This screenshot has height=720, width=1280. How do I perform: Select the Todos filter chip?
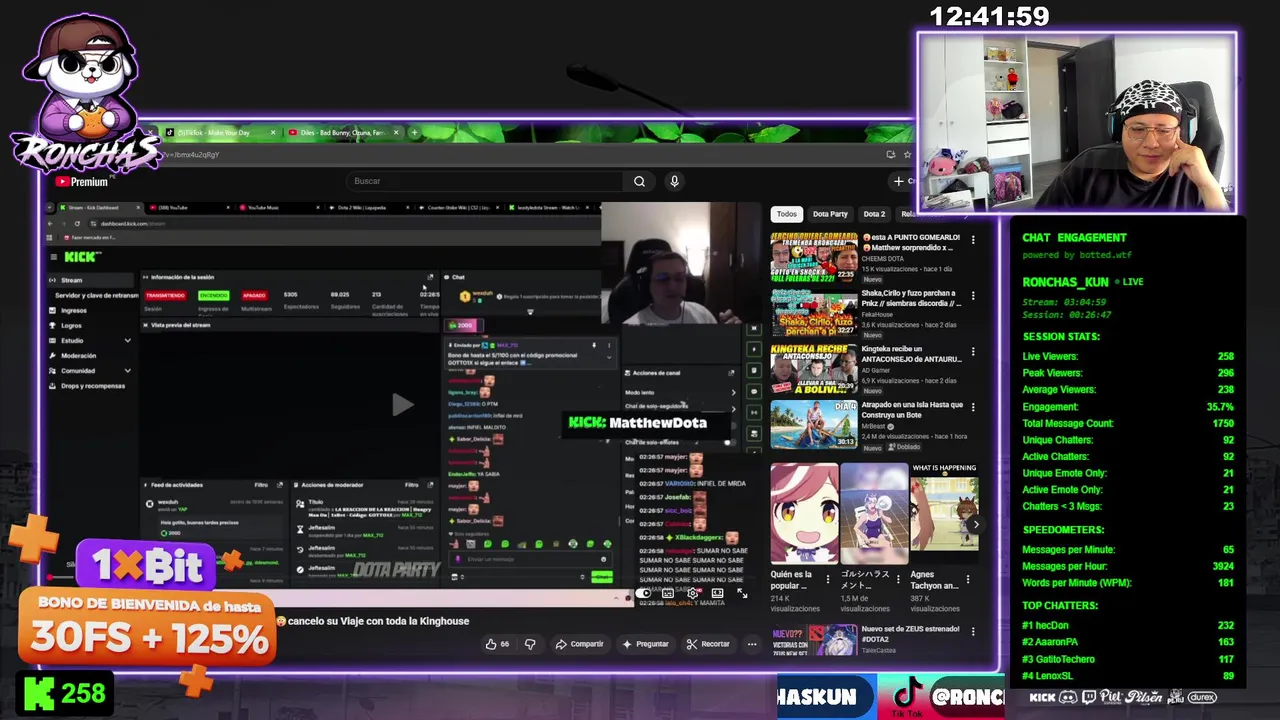[x=787, y=214]
